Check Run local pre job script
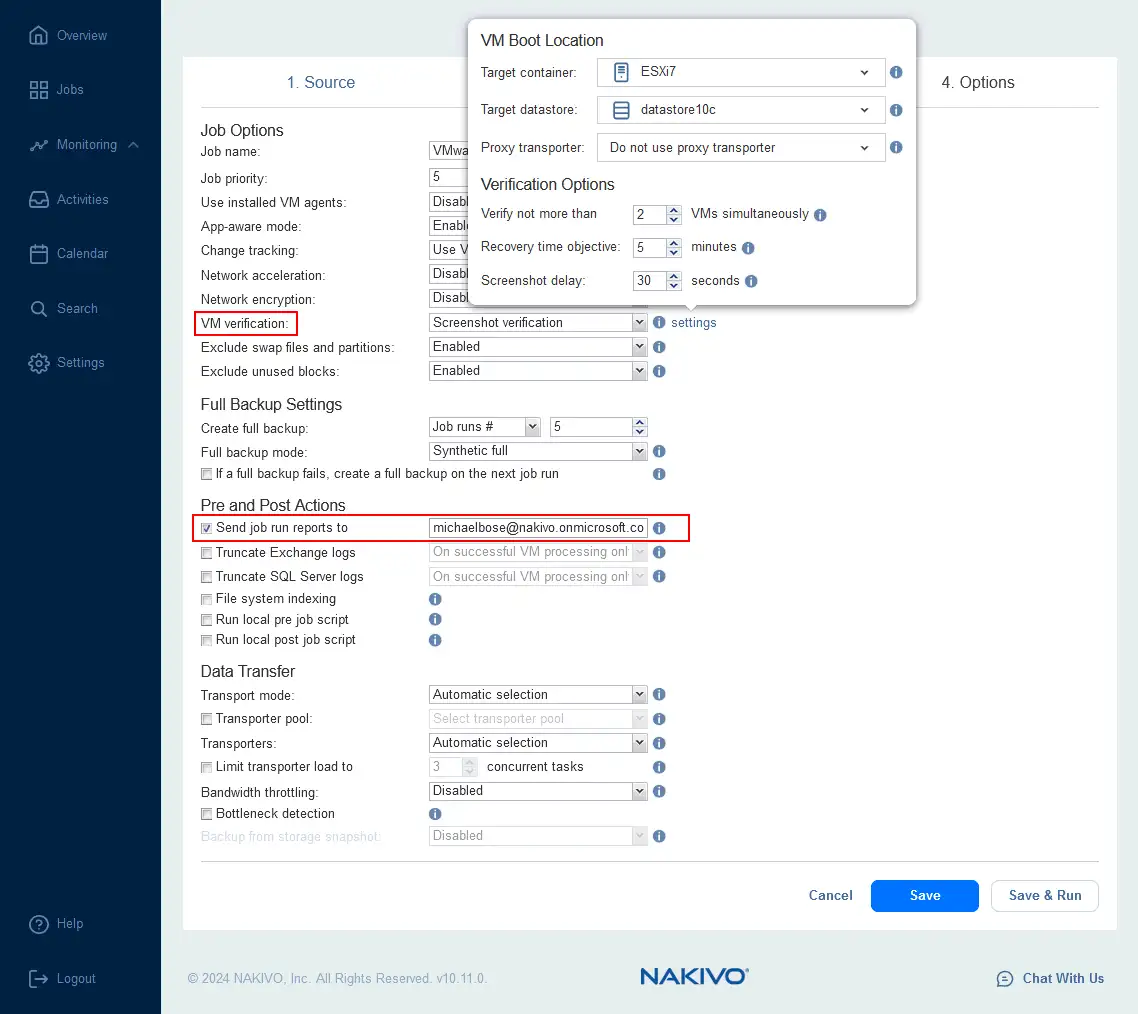Image resolution: width=1138 pixels, height=1014 pixels. 207,620
